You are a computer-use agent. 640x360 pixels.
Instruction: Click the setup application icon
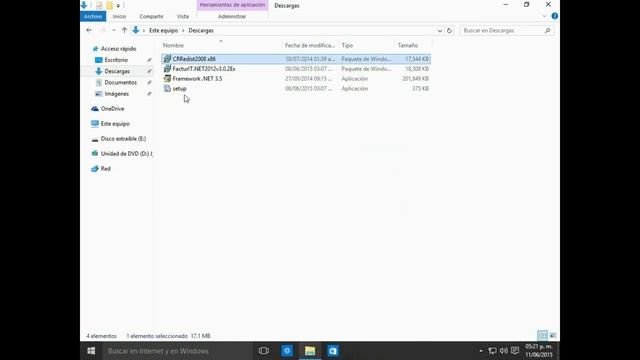click(167, 88)
